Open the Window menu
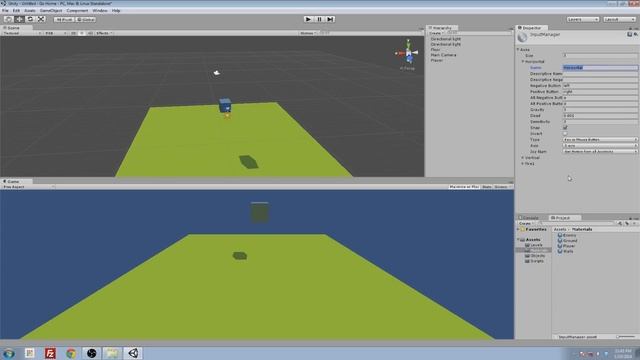This screenshot has height=360, width=640. (100, 11)
